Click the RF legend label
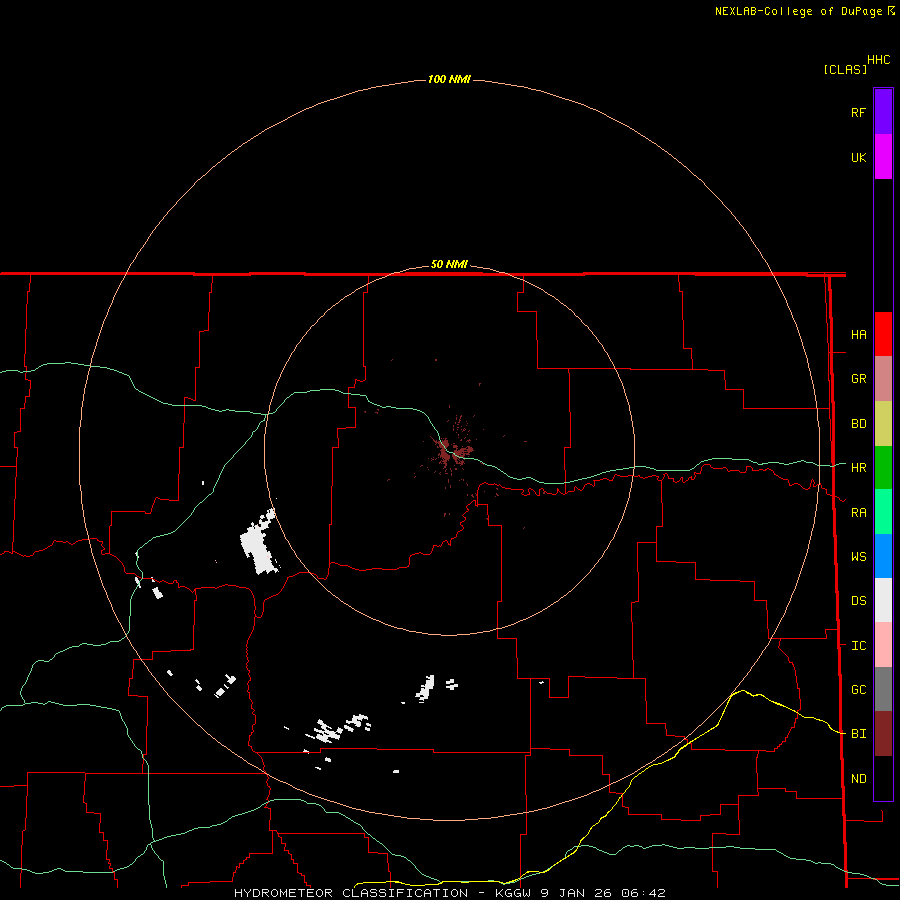The width and height of the screenshot is (900, 900). (858, 112)
